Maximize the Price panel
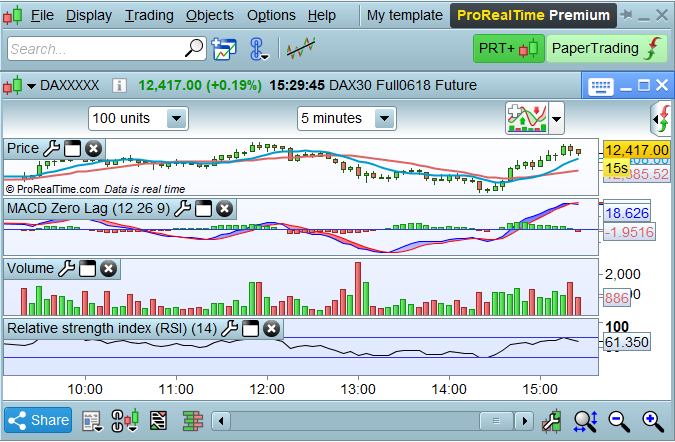 (x=72, y=149)
